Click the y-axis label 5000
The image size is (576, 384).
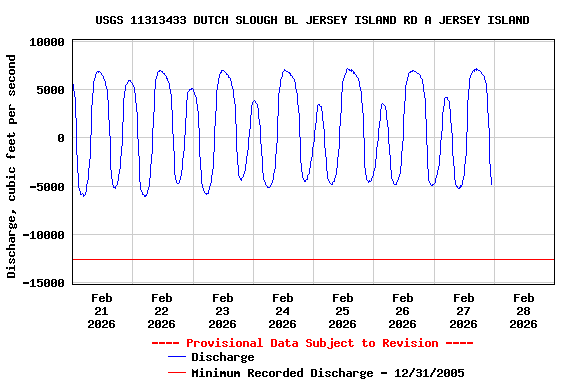tap(50, 90)
